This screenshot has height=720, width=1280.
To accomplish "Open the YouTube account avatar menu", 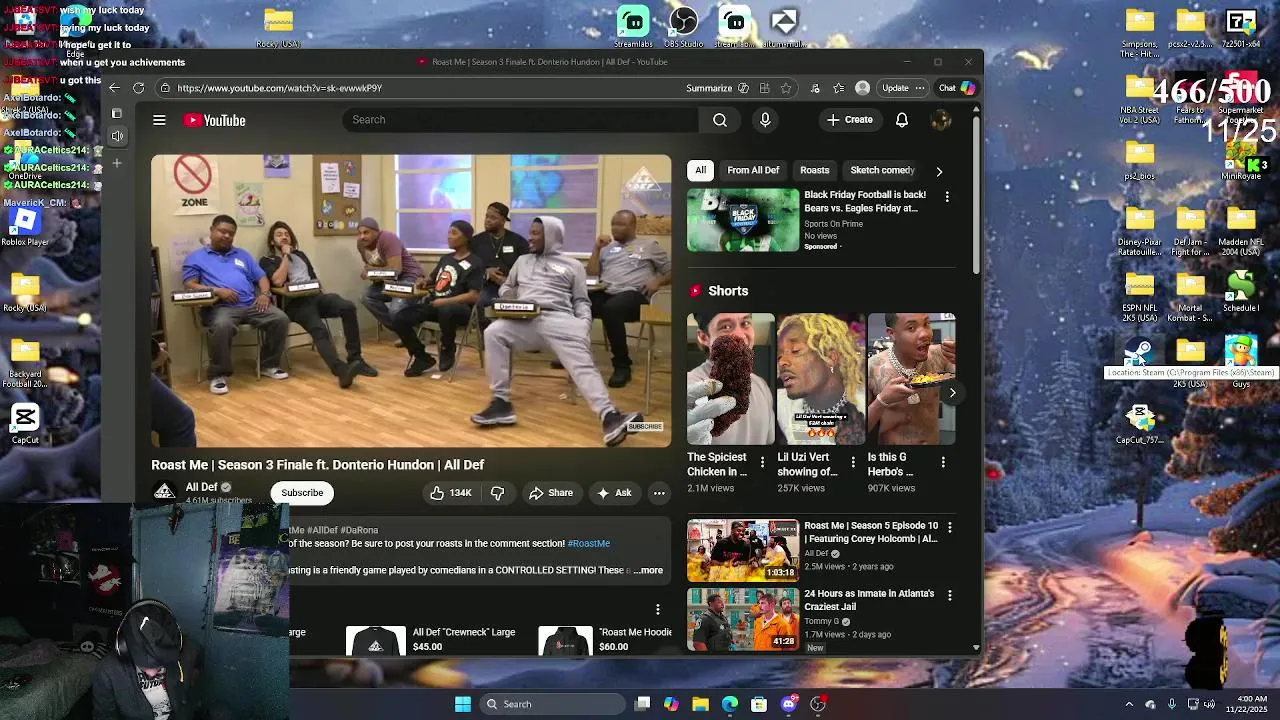I will [940, 120].
